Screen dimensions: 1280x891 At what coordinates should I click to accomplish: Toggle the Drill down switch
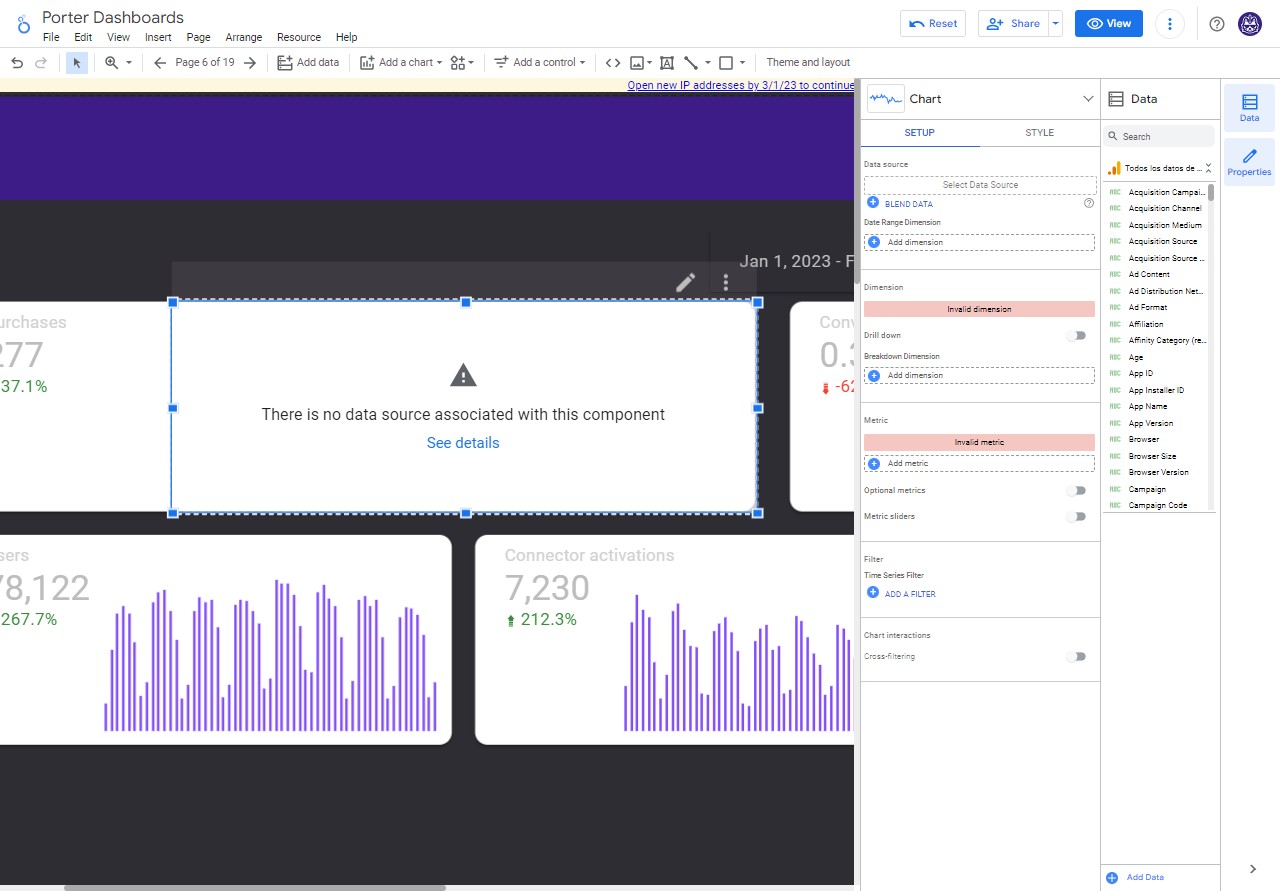coord(1076,336)
